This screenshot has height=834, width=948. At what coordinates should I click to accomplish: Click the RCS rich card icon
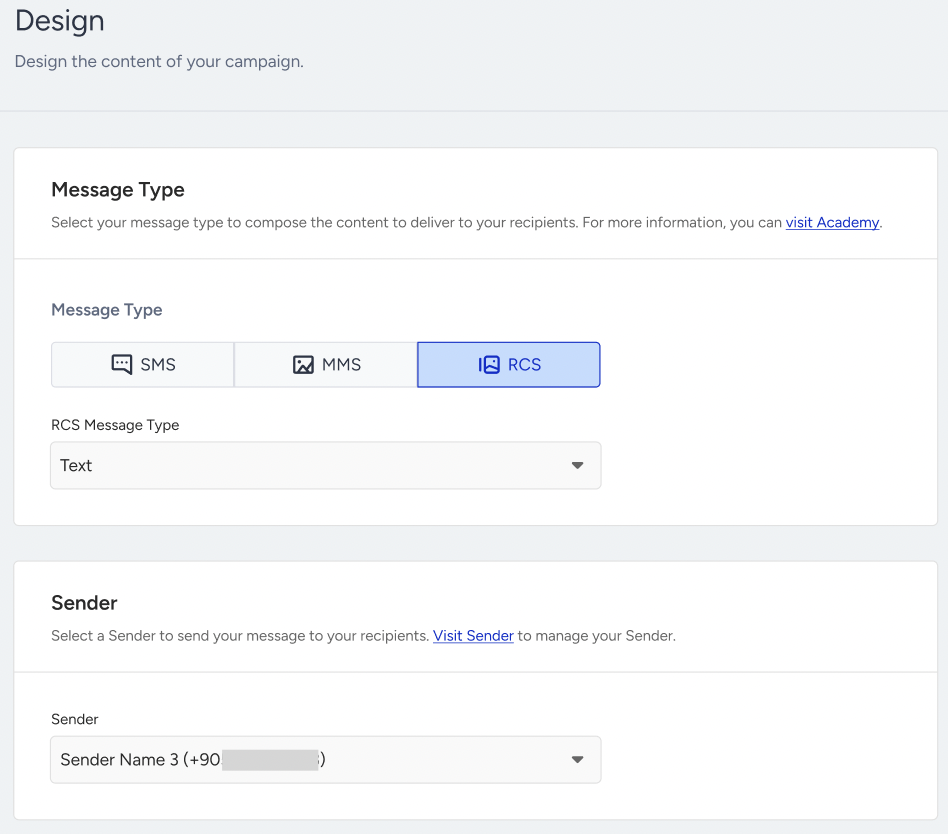tap(489, 365)
